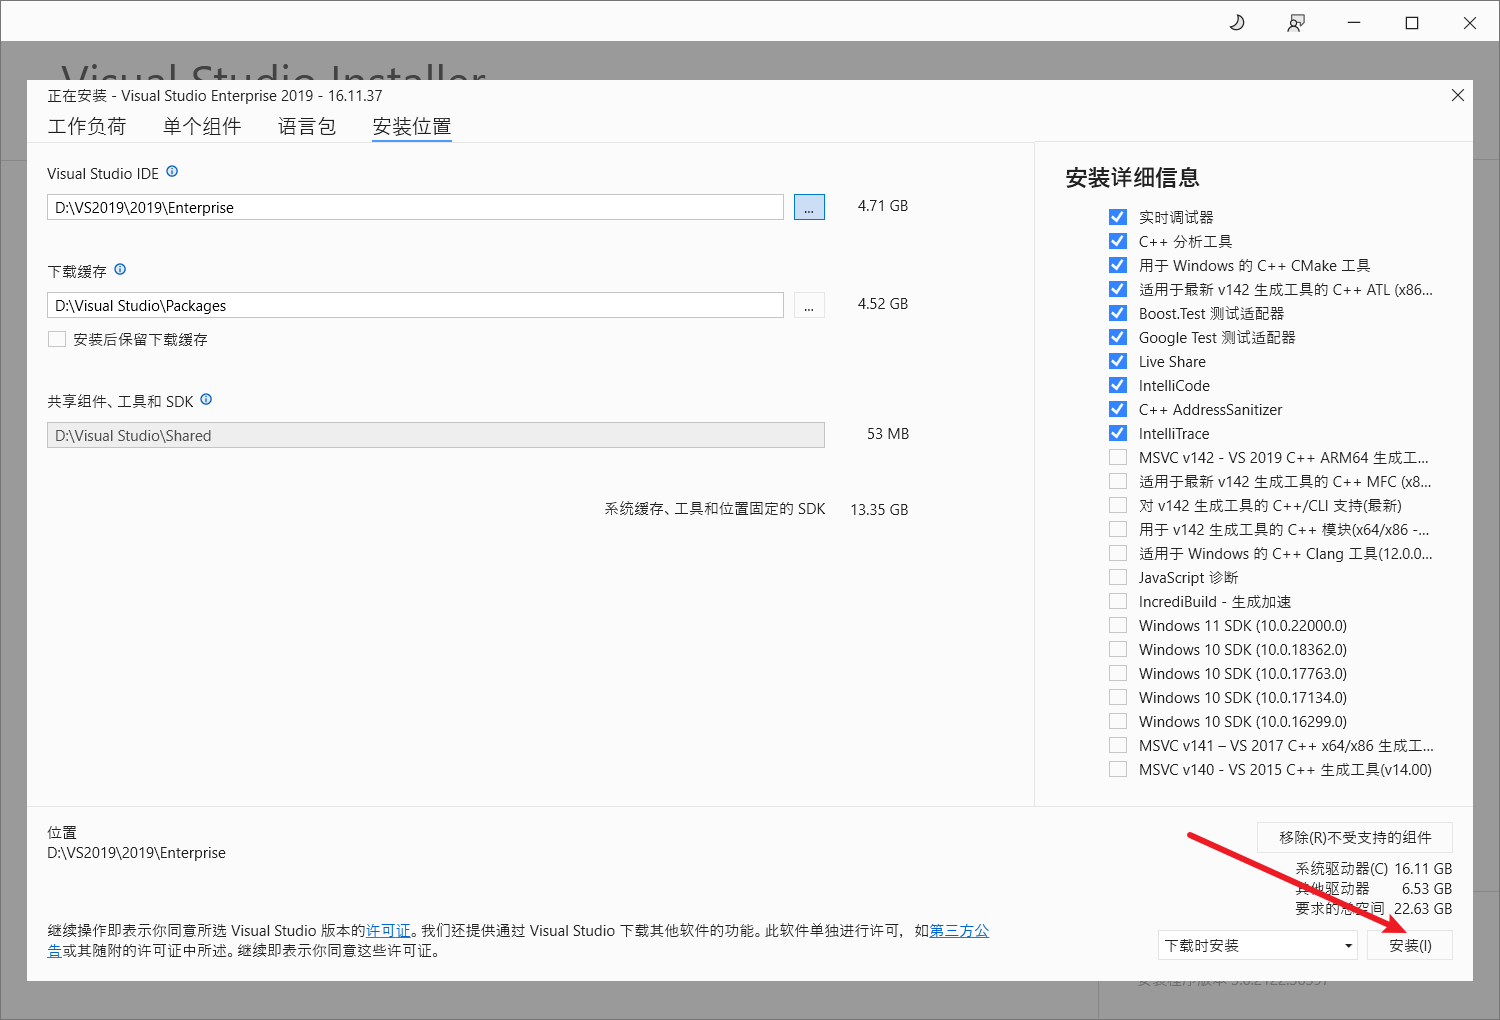
Task: Click info icon next to Visual Studio IDE
Action: [172, 172]
